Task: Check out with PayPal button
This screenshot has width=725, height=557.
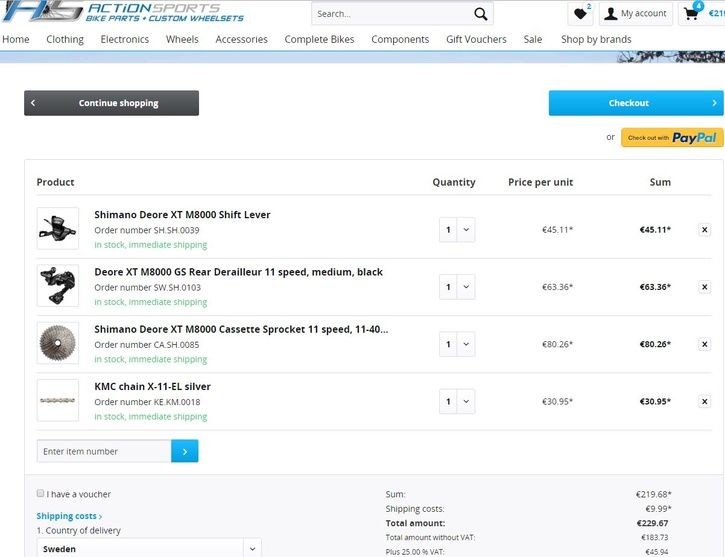Action: tap(672, 138)
